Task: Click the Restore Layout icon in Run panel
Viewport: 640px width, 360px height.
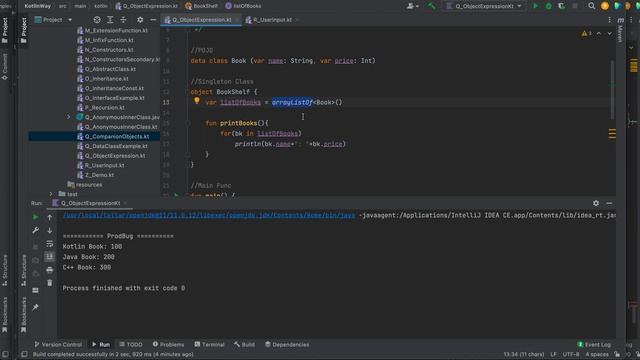Action: (x=36, y=290)
